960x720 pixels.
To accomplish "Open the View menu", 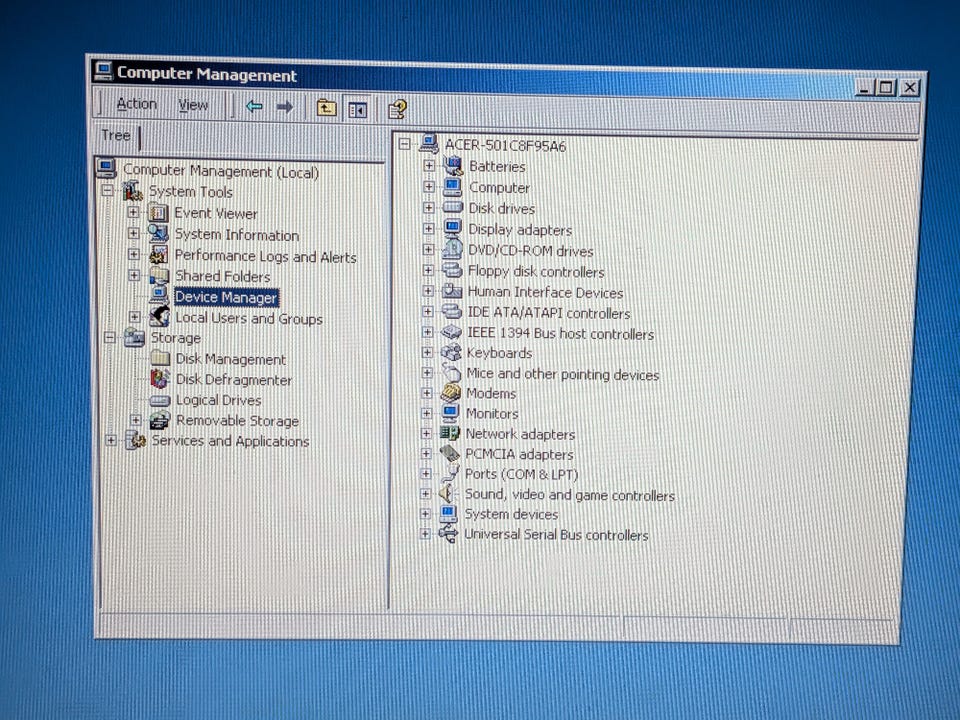I will pyautogui.click(x=193, y=105).
